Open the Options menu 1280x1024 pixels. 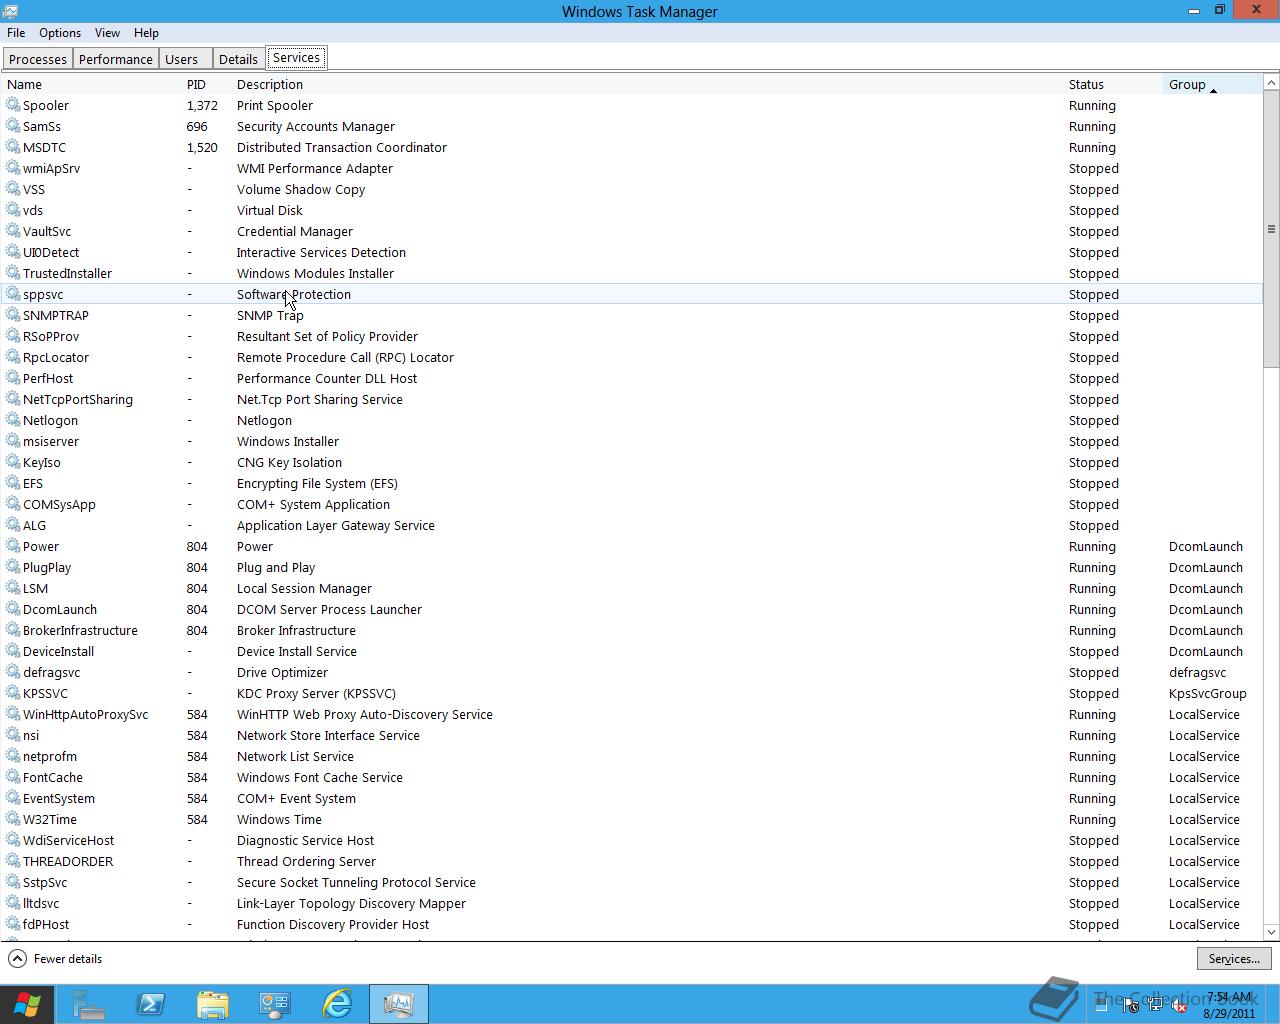pyautogui.click(x=60, y=33)
